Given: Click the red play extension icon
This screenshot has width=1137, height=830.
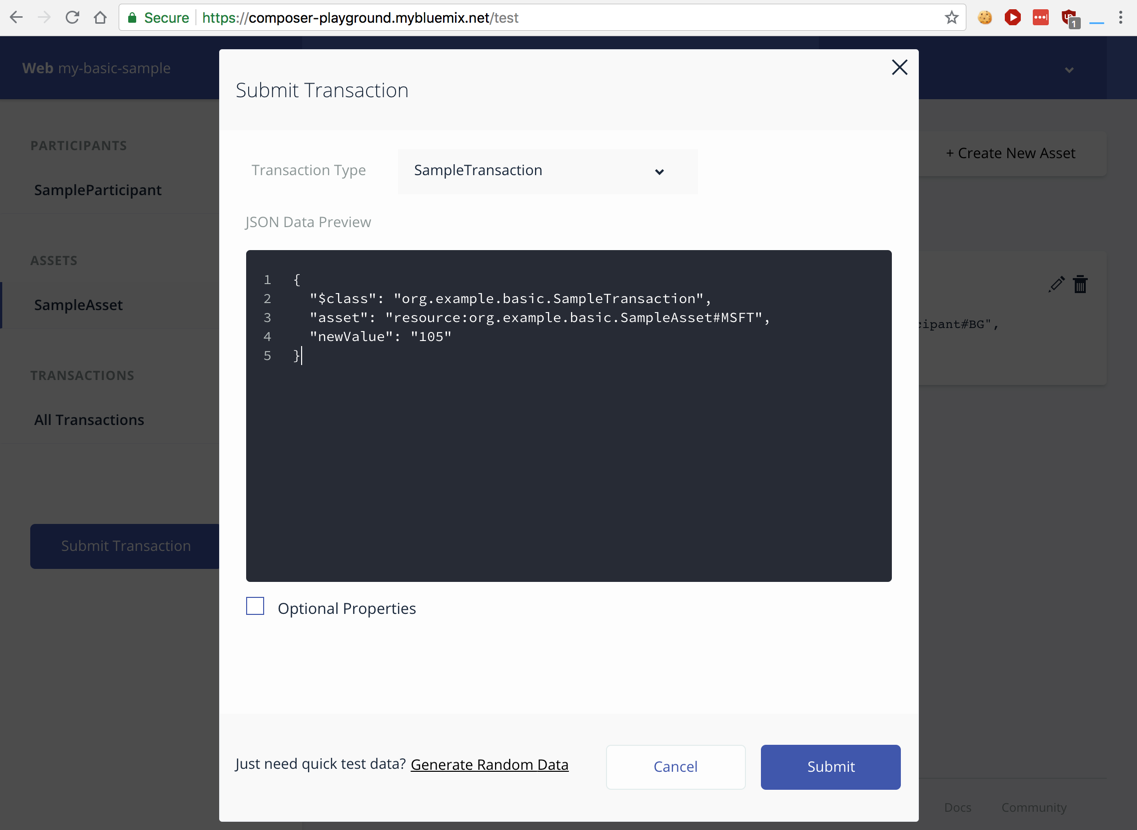Looking at the screenshot, I should click(1013, 17).
